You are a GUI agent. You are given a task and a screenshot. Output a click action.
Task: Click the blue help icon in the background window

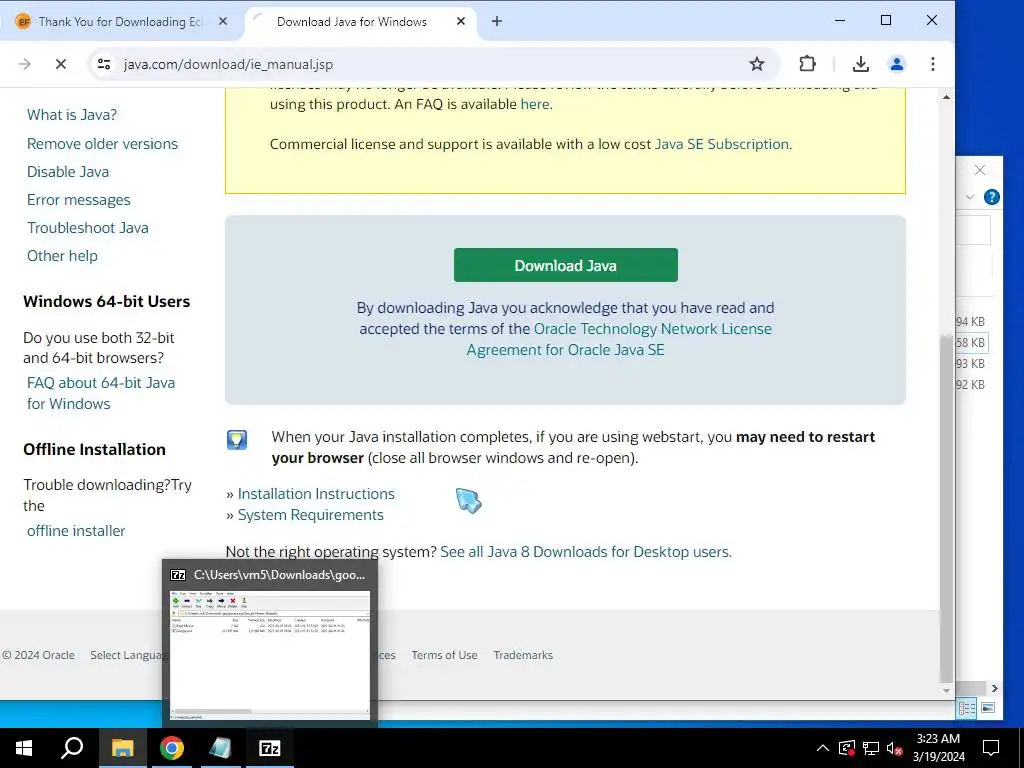pyautogui.click(x=991, y=197)
